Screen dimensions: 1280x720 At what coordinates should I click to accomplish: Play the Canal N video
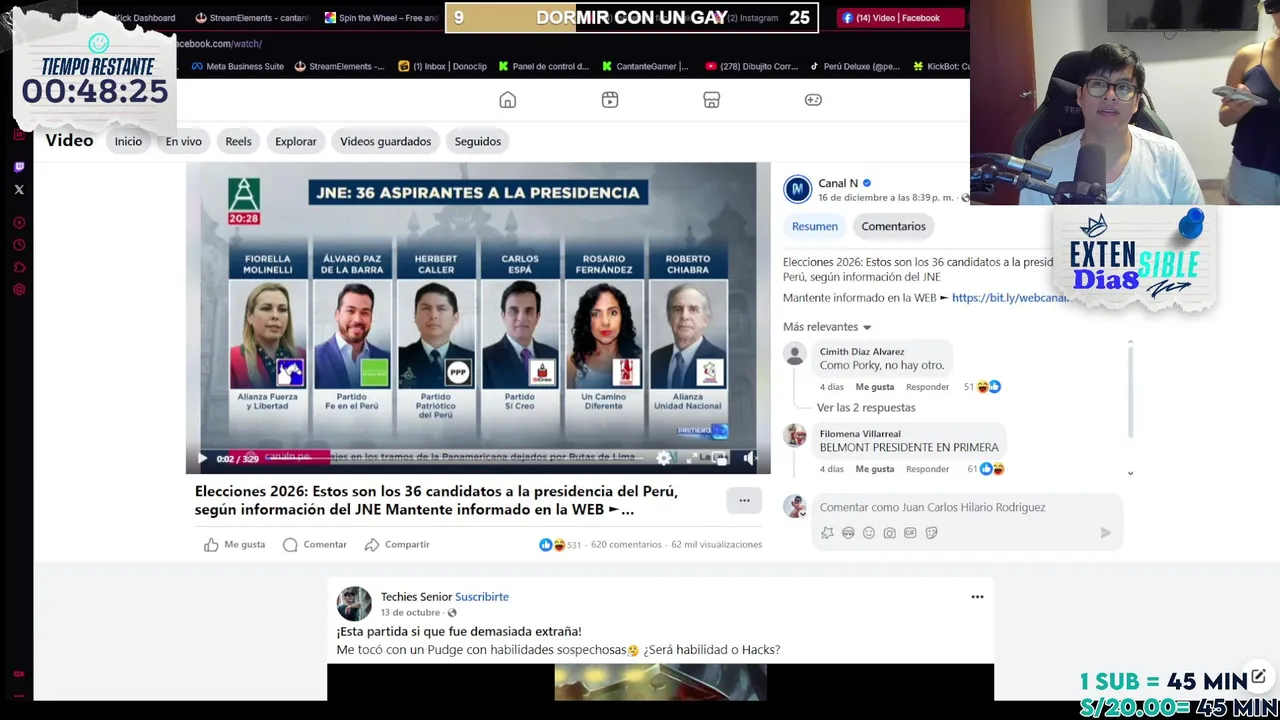click(x=202, y=458)
